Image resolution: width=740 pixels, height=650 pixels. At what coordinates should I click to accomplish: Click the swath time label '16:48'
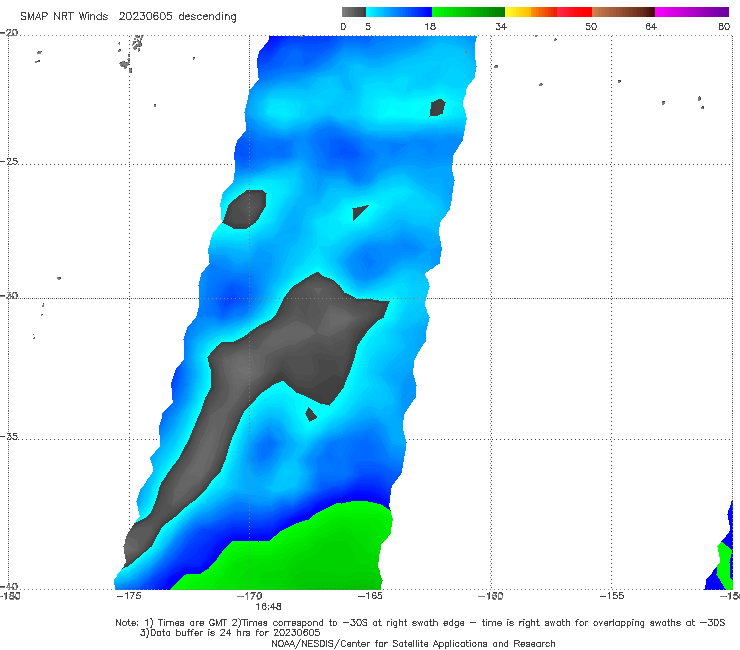(268, 606)
